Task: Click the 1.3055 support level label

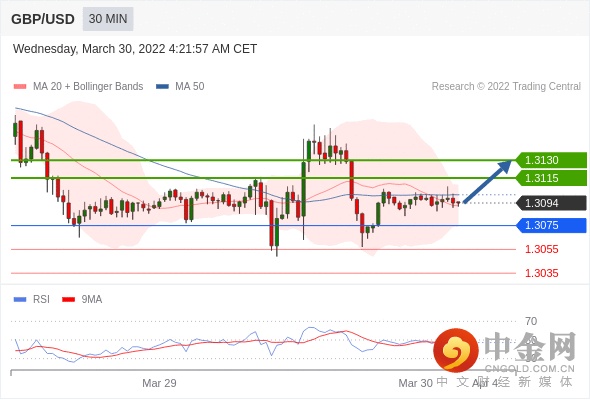Action: pyautogui.click(x=542, y=249)
